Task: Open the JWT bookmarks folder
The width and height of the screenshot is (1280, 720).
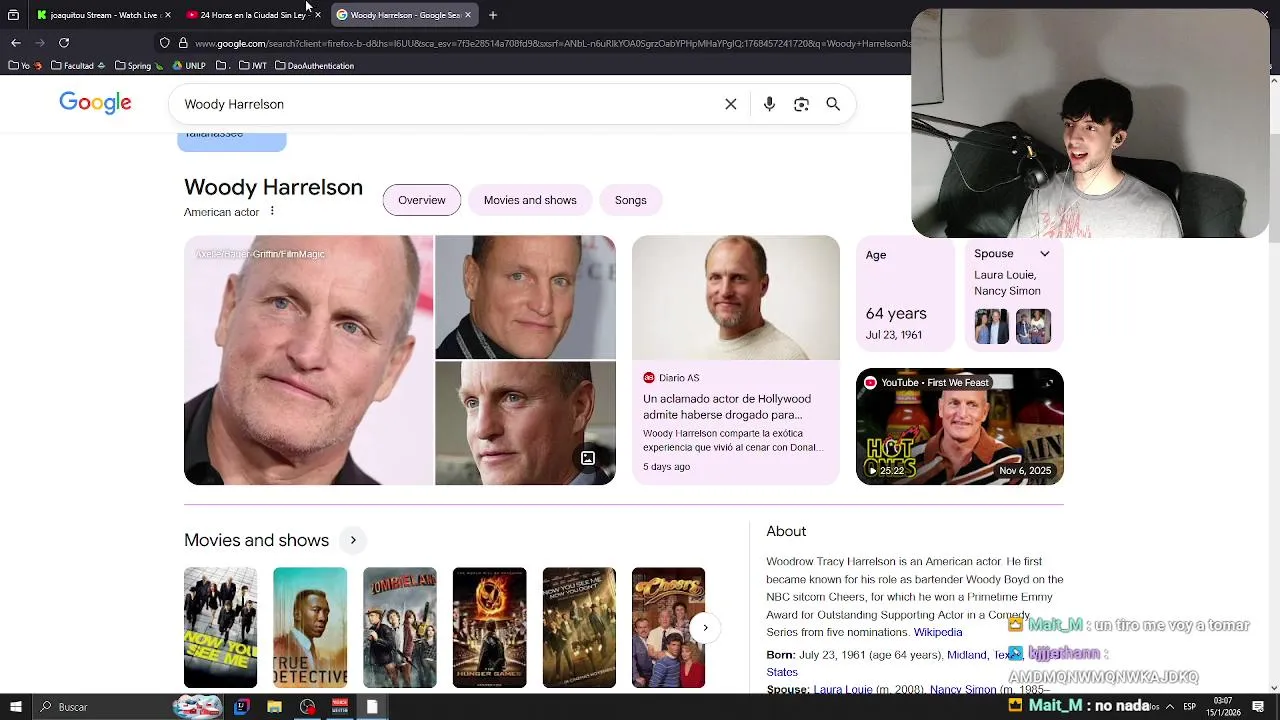Action: (x=253, y=66)
